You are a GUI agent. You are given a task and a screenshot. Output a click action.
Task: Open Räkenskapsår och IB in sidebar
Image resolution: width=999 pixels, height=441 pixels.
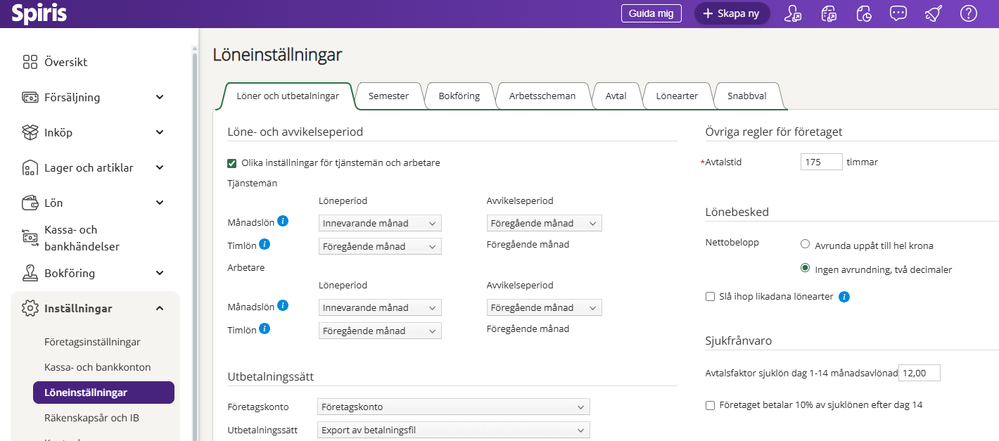pyautogui.click(x=92, y=418)
